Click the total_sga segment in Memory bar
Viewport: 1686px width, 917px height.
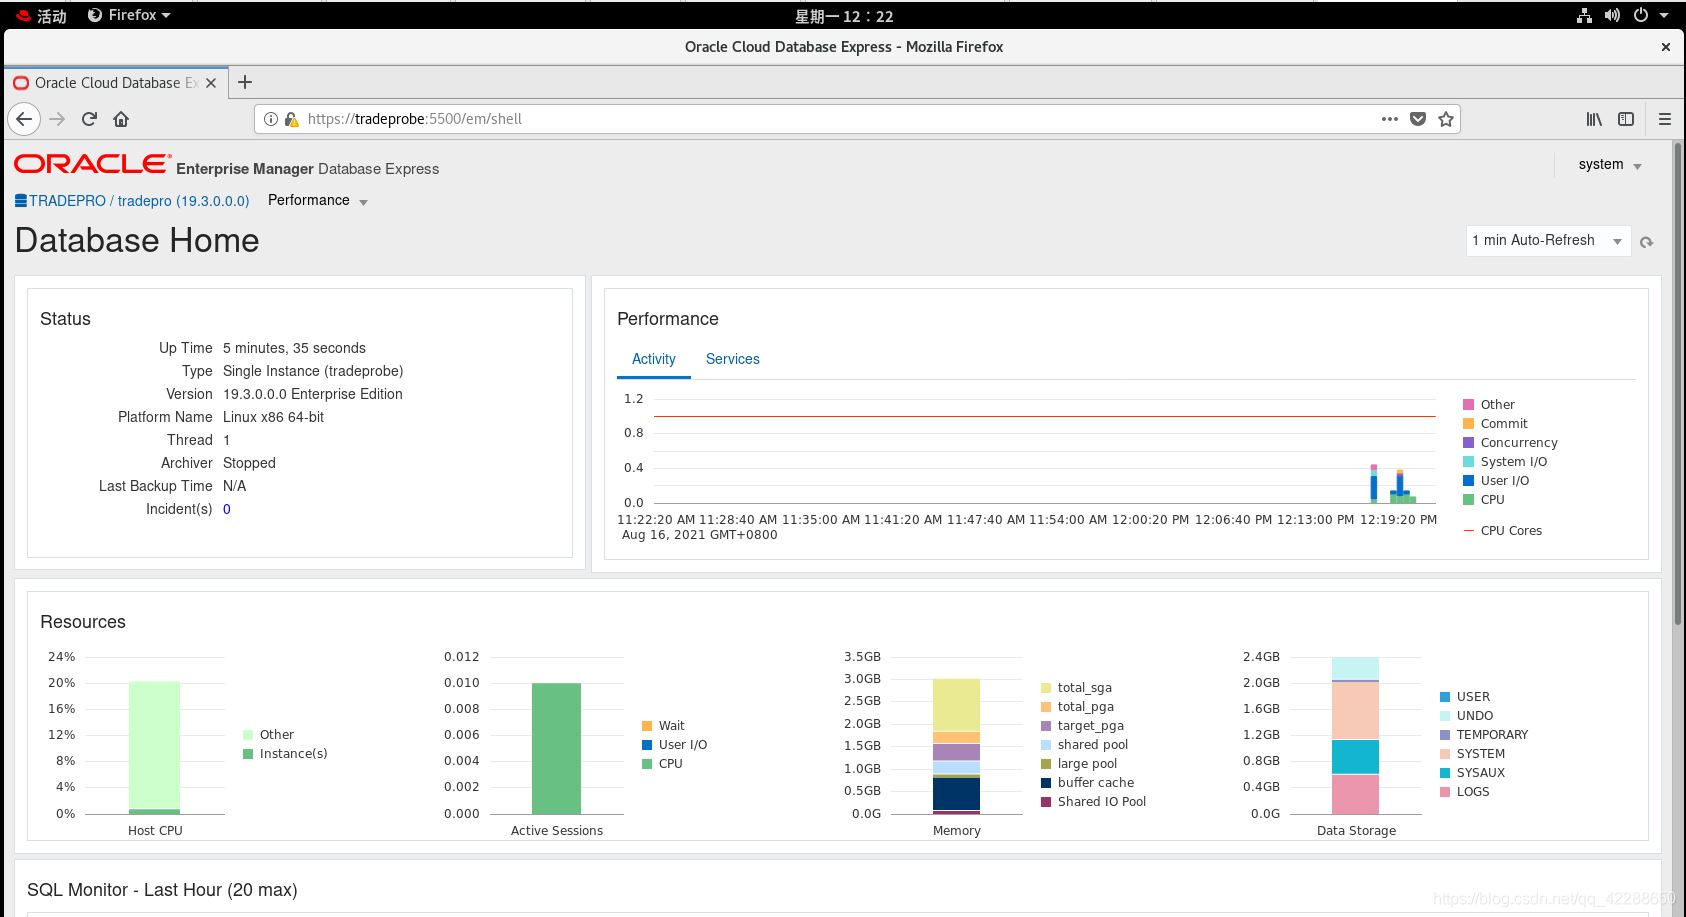point(956,705)
